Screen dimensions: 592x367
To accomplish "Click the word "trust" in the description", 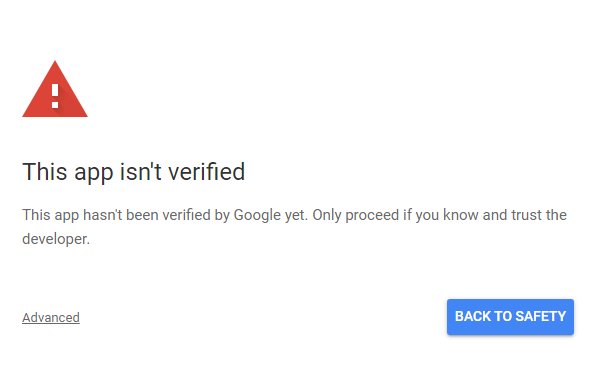I will coord(526,215).
